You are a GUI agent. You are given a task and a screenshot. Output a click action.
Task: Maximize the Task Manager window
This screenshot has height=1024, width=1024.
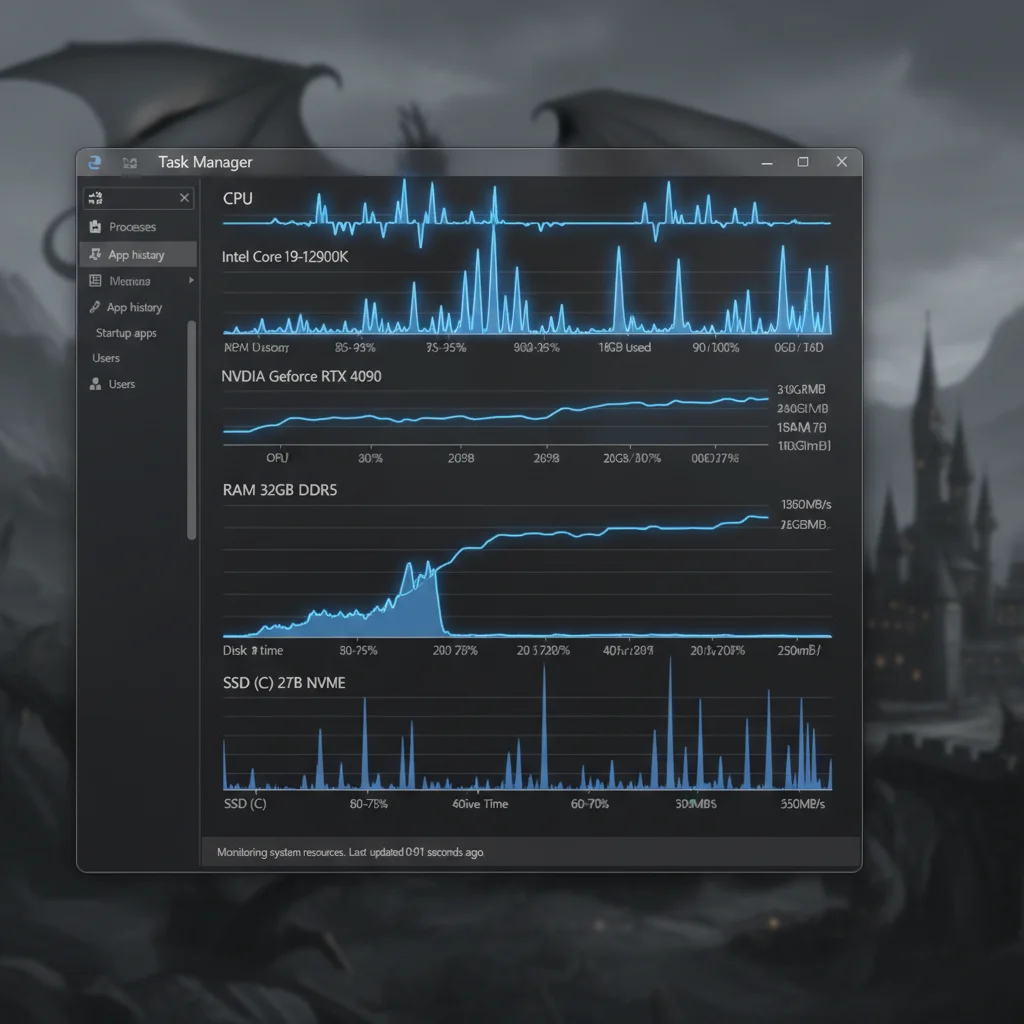[x=803, y=162]
